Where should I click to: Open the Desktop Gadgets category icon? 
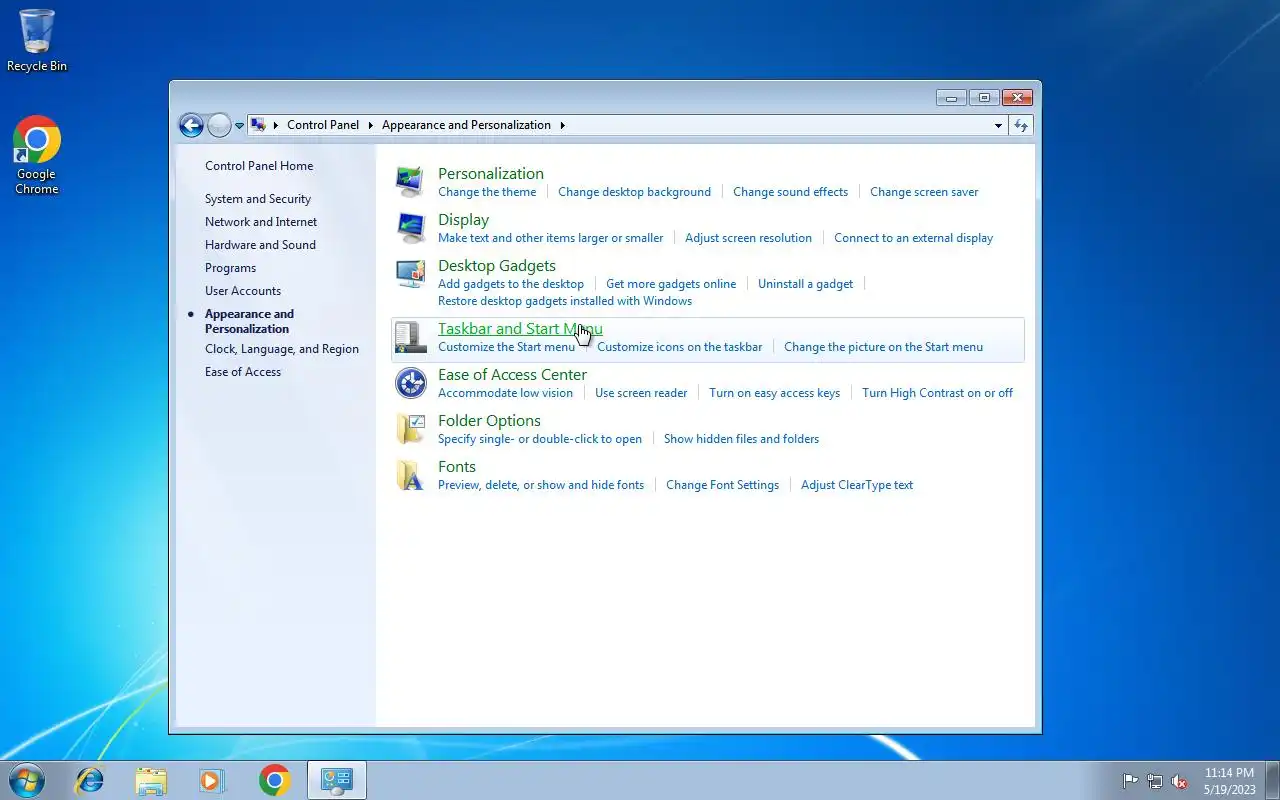tap(410, 274)
